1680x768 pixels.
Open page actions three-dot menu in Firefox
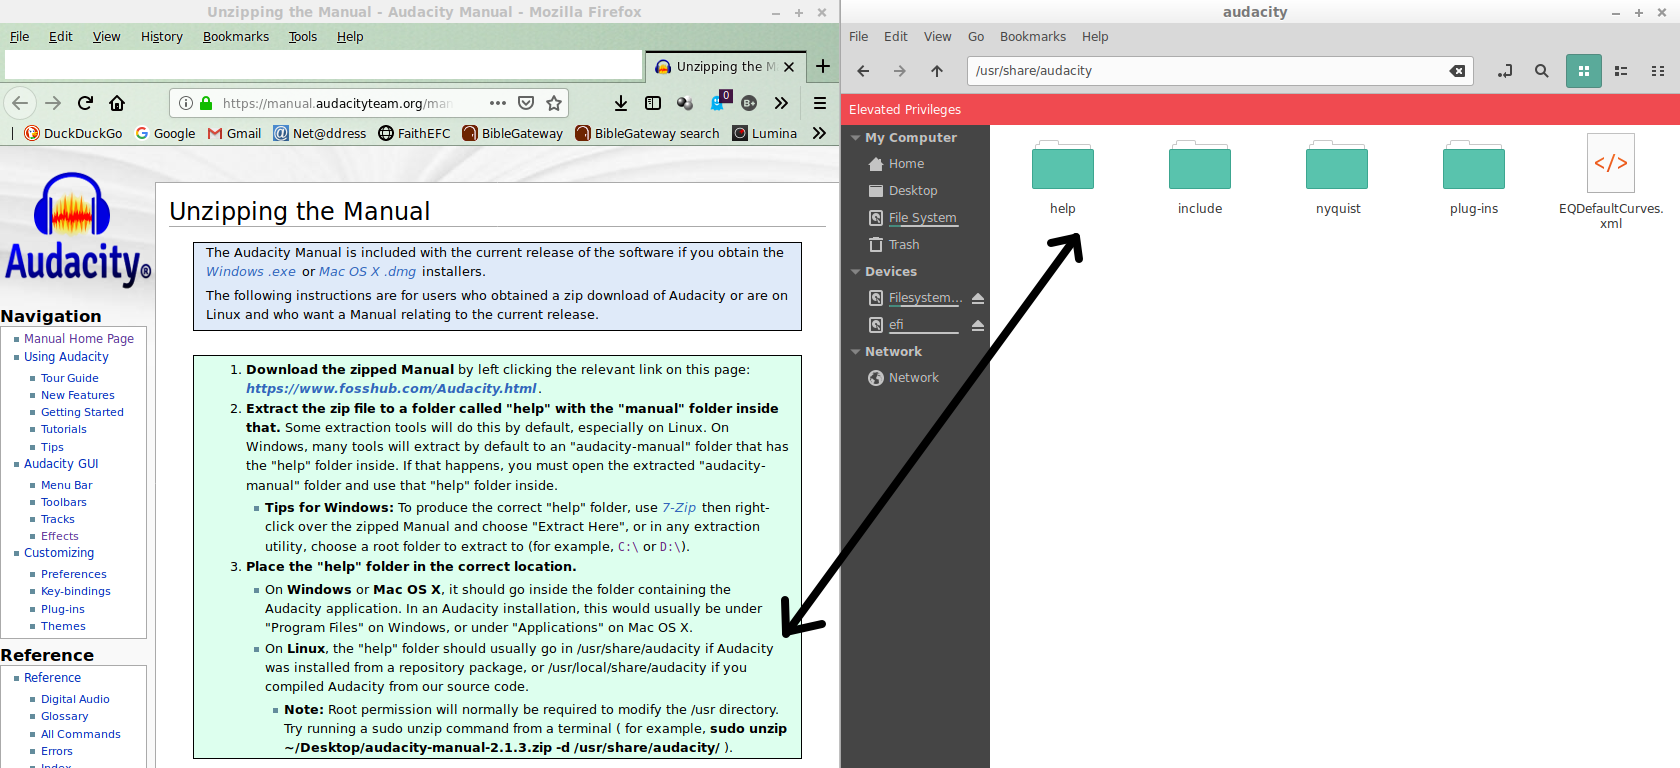click(x=497, y=103)
